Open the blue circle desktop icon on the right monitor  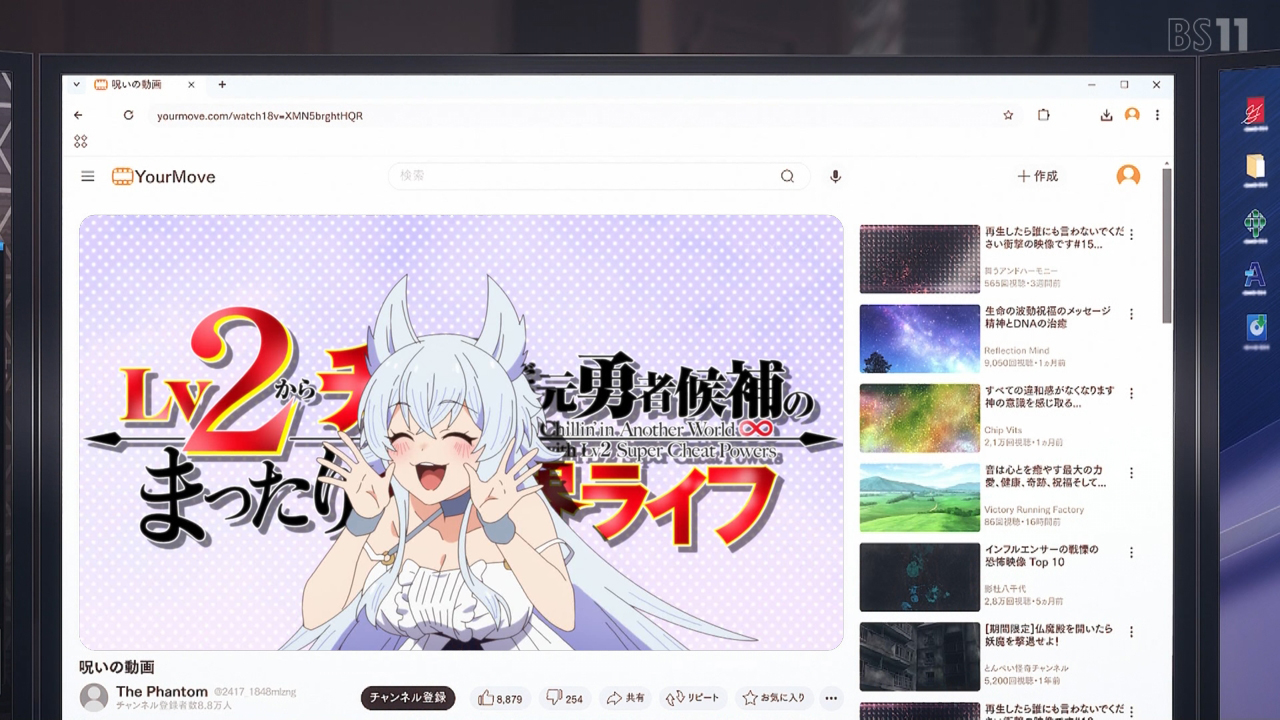click(1256, 328)
